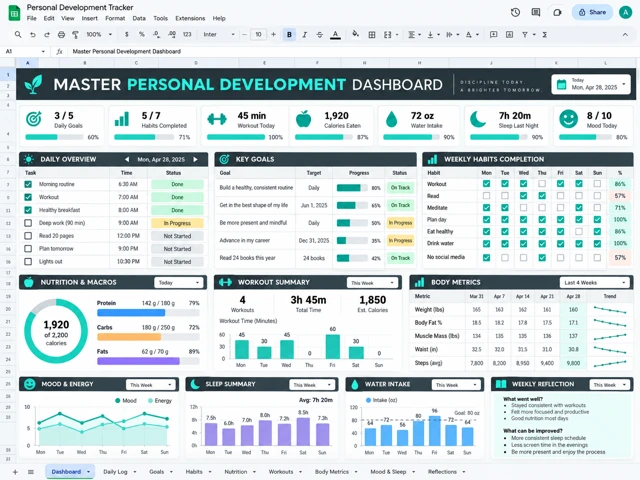Open the text color picker
The image size is (640, 480).
point(335,35)
